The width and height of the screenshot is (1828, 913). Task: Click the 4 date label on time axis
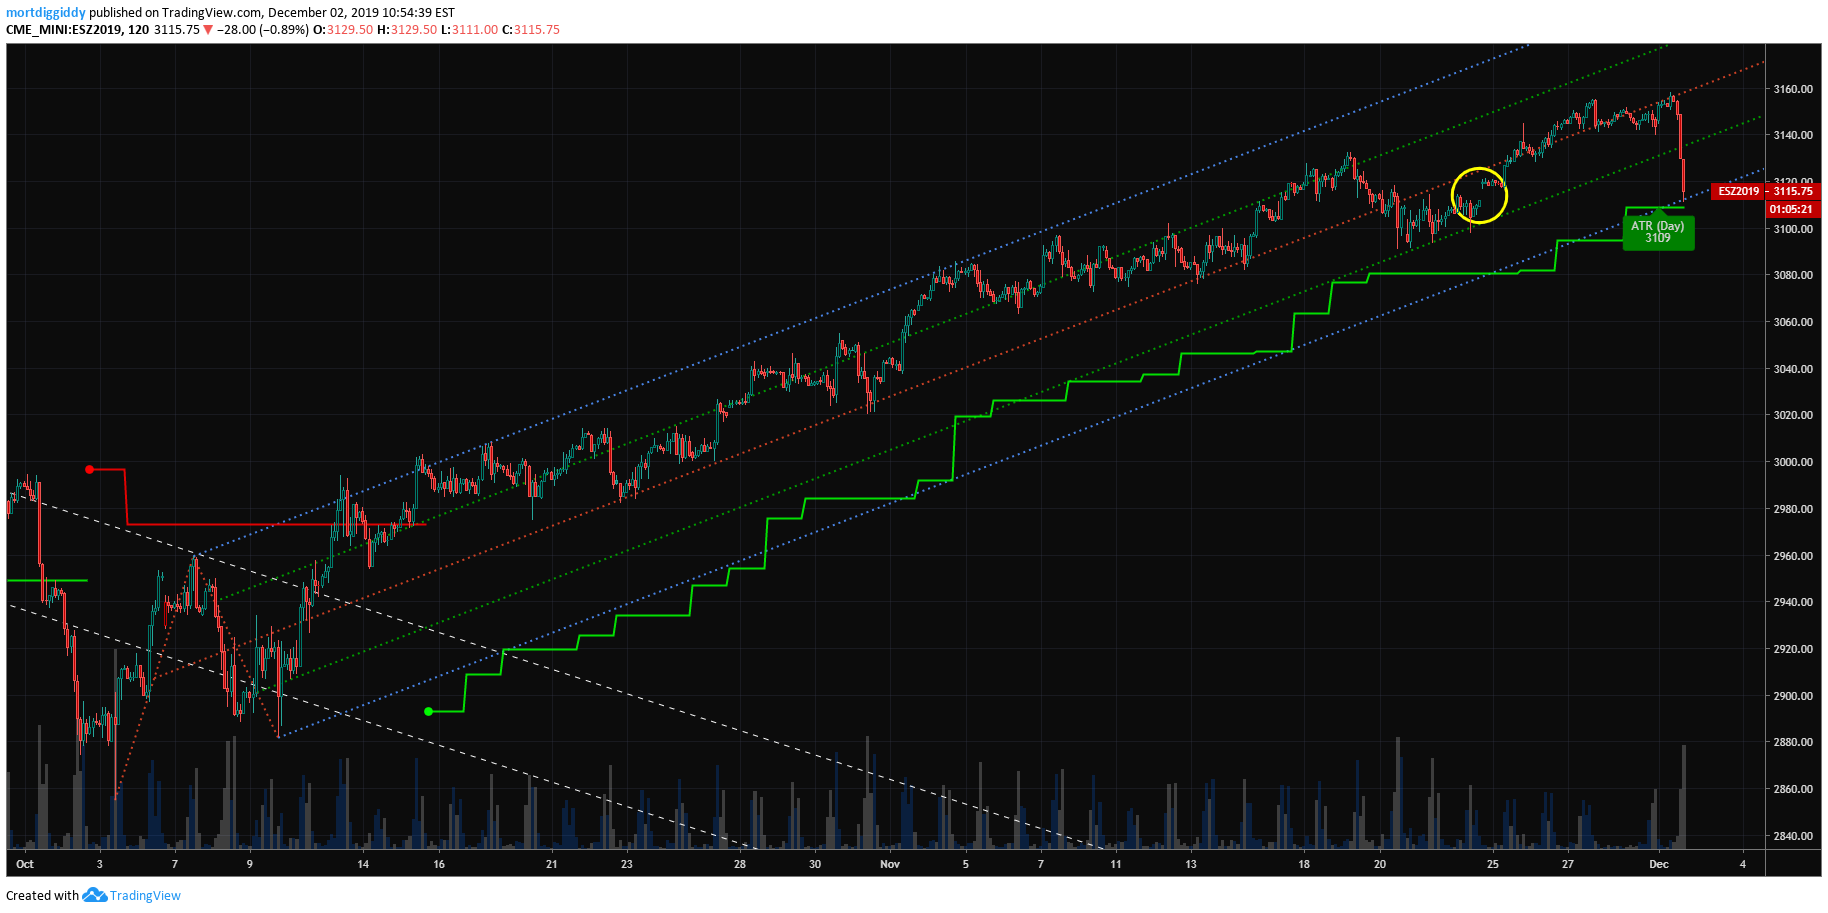1743,864
